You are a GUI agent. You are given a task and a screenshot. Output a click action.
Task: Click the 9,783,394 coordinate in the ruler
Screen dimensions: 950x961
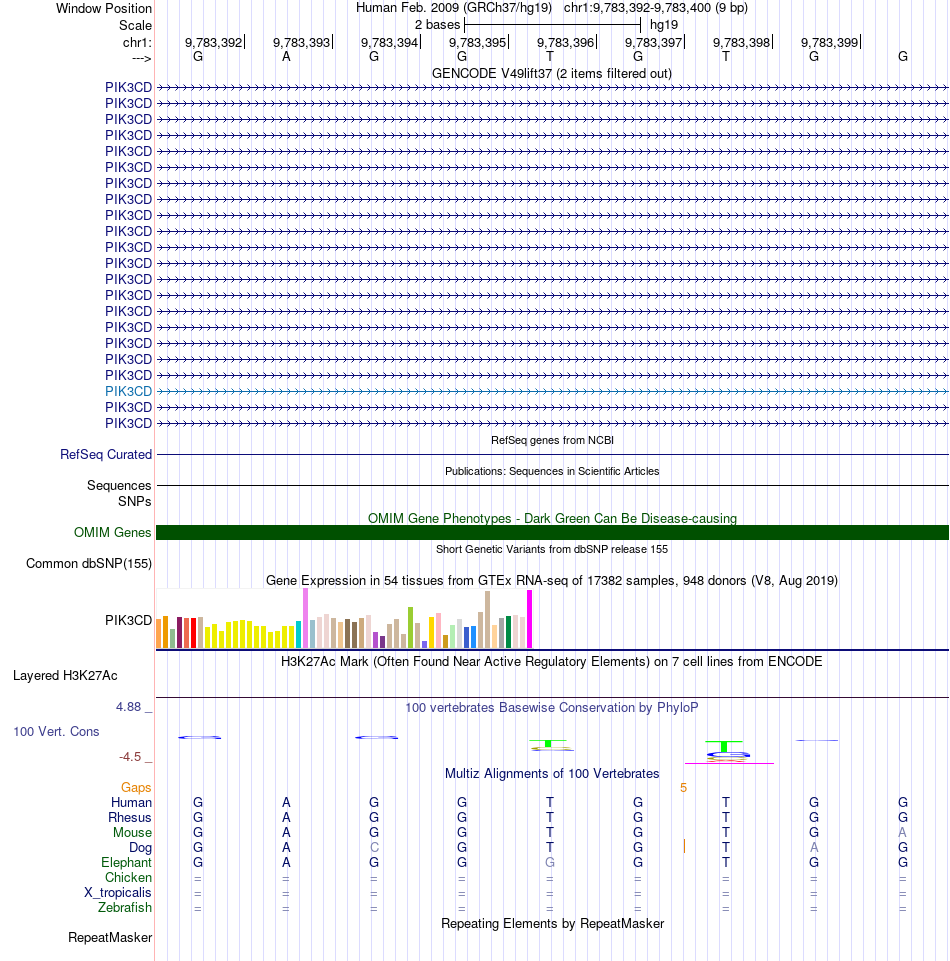point(389,42)
